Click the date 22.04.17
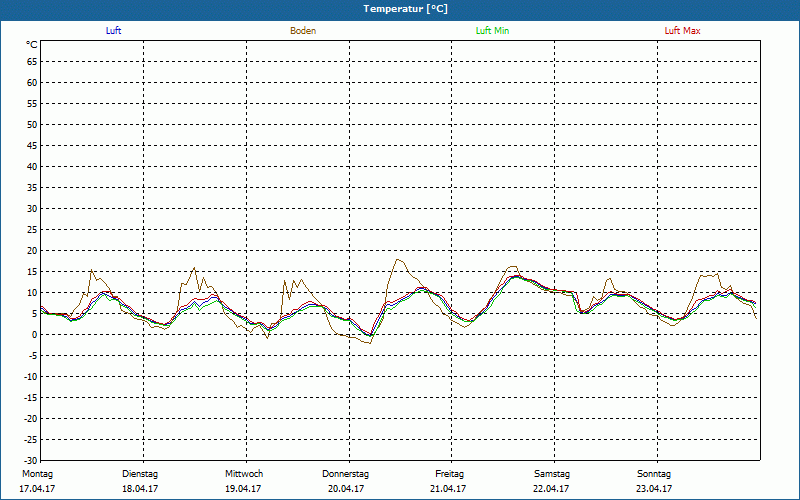This screenshot has width=800, height=500. (551, 489)
